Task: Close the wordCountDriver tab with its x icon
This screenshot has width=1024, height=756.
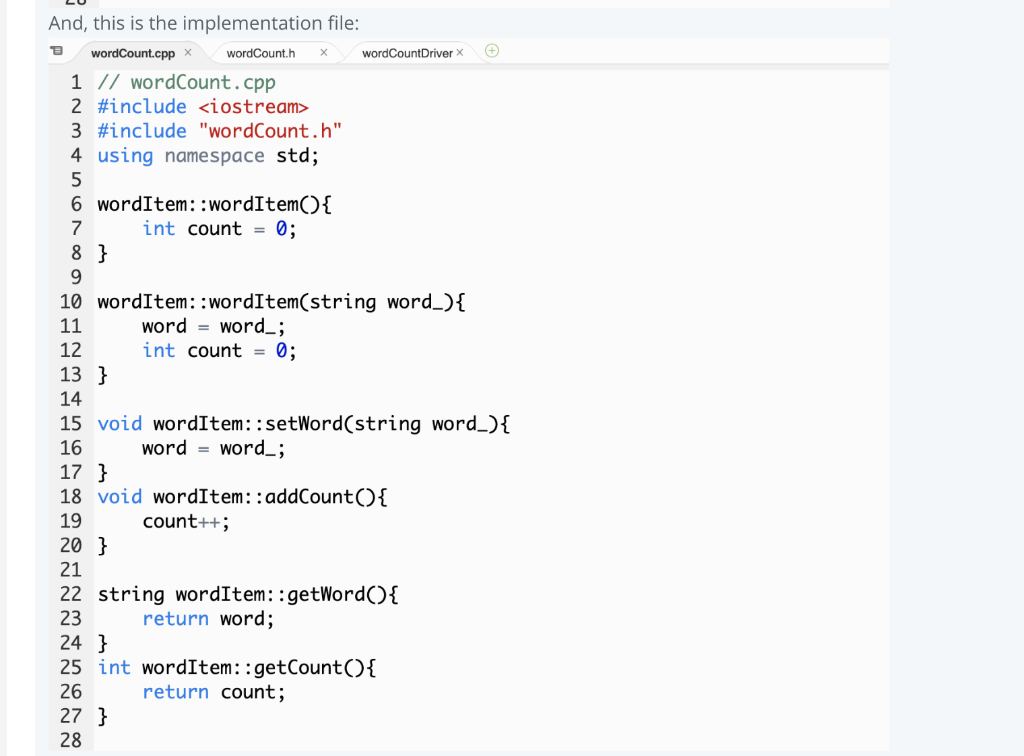Action: coord(459,50)
